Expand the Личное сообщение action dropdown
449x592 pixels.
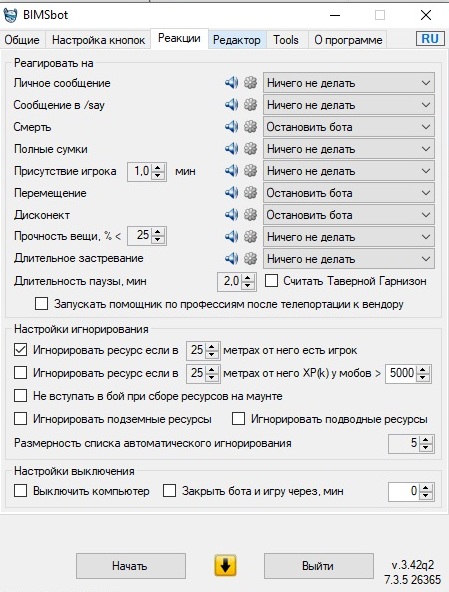pyautogui.click(x=349, y=83)
